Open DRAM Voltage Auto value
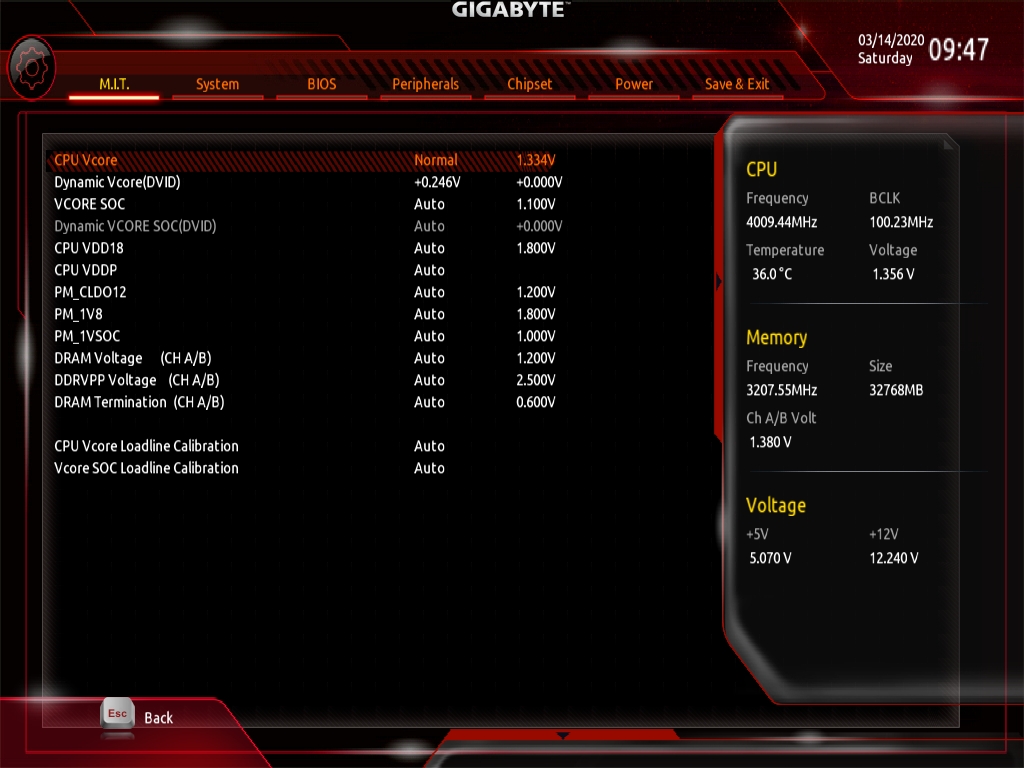The image size is (1024, 768). (429, 358)
